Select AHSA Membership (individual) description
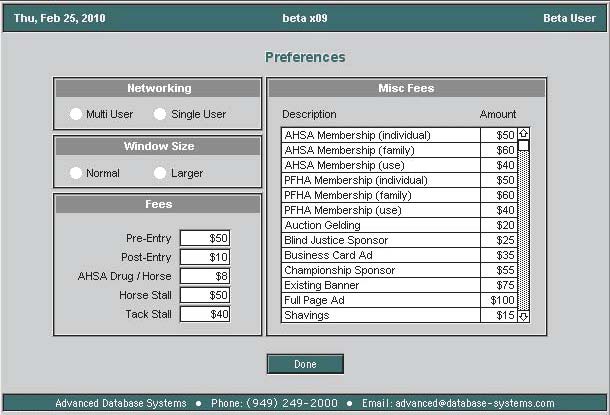 [381, 135]
